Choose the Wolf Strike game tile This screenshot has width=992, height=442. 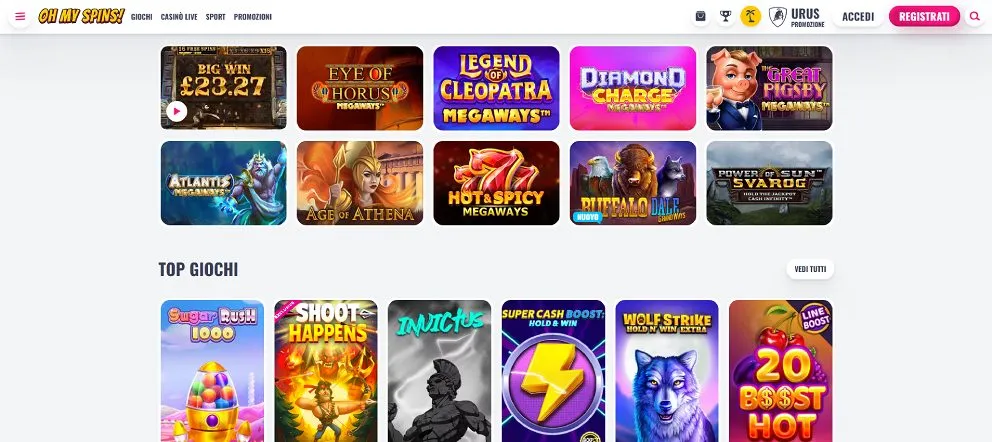(667, 371)
